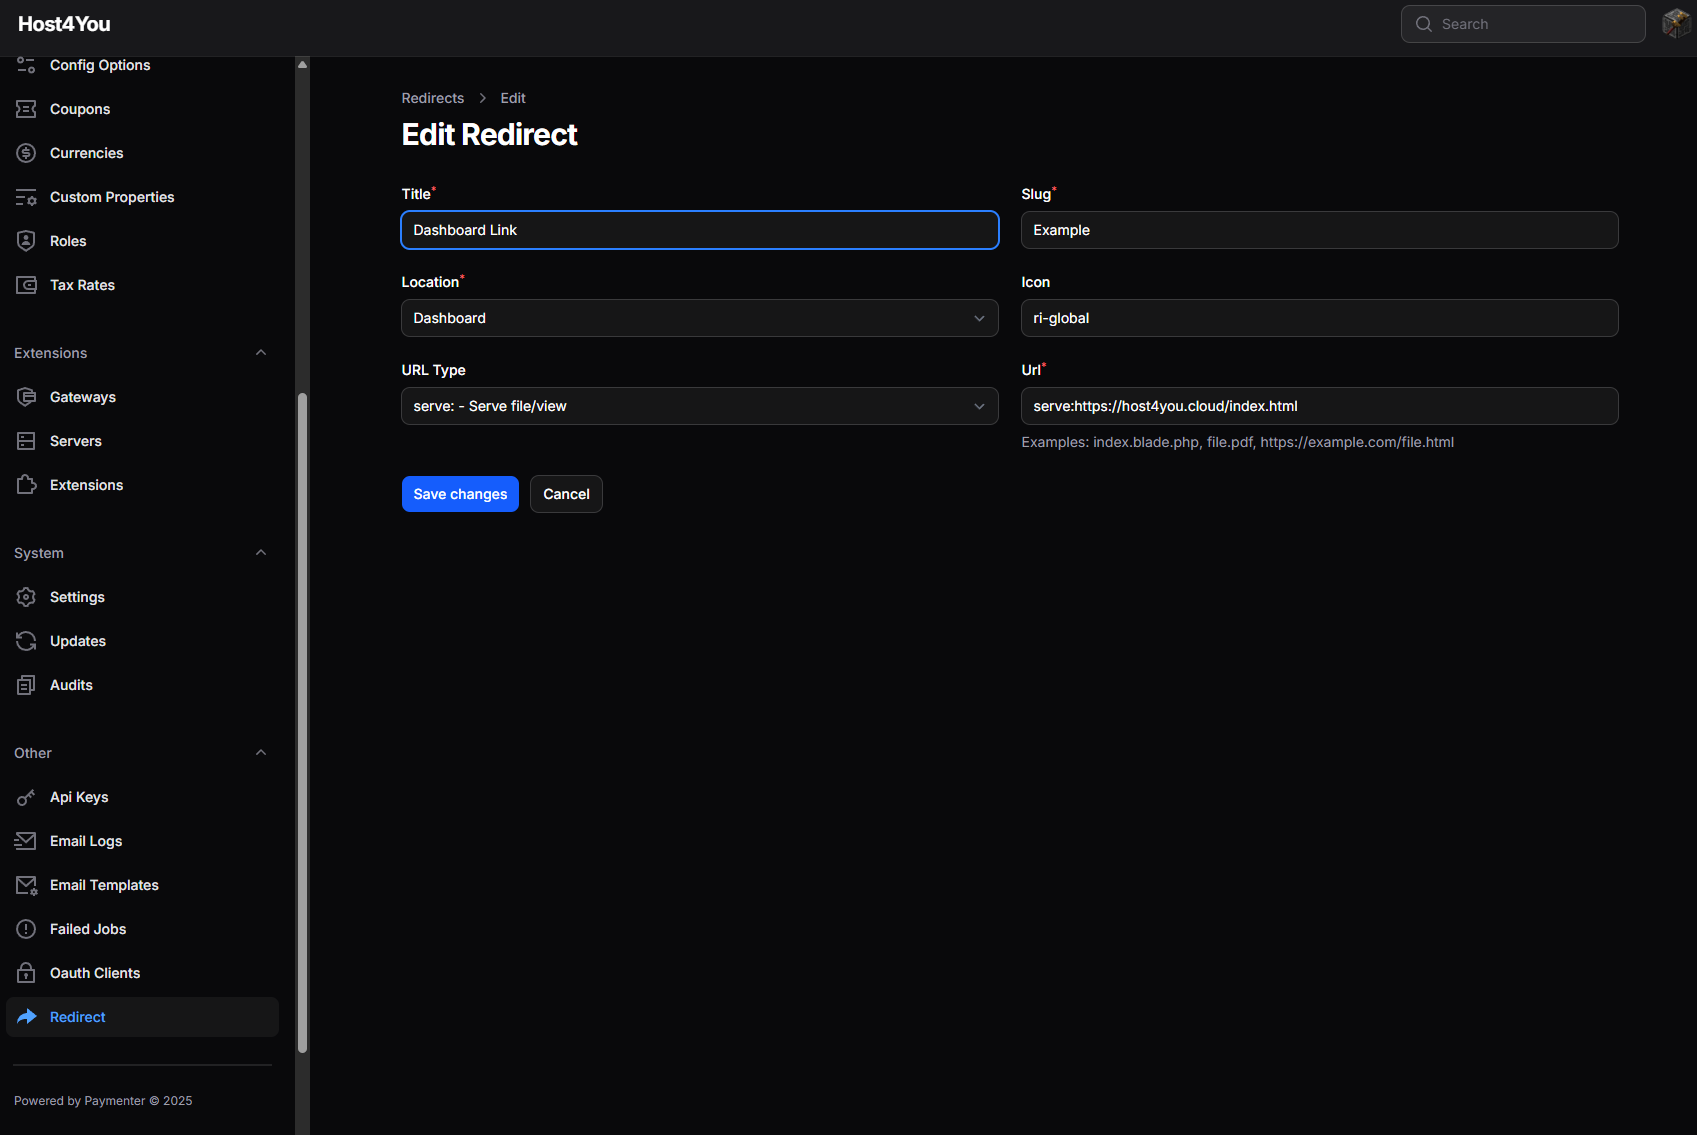The width and height of the screenshot is (1697, 1135).
Task: Click the Servers icon in sidebar
Action: tap(26, 441)
